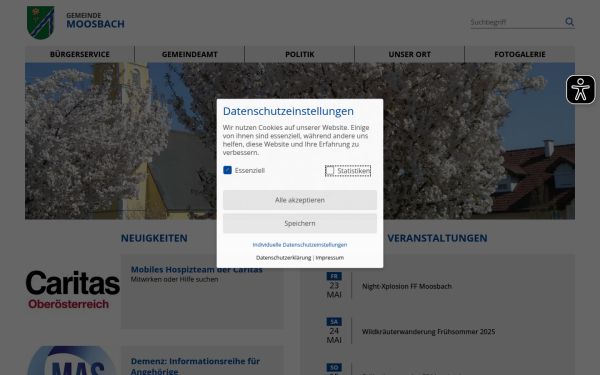Click the Suchbegriff search field
Image resolution: width=600 pixels, height=375 pixels.
click(517, 22)
